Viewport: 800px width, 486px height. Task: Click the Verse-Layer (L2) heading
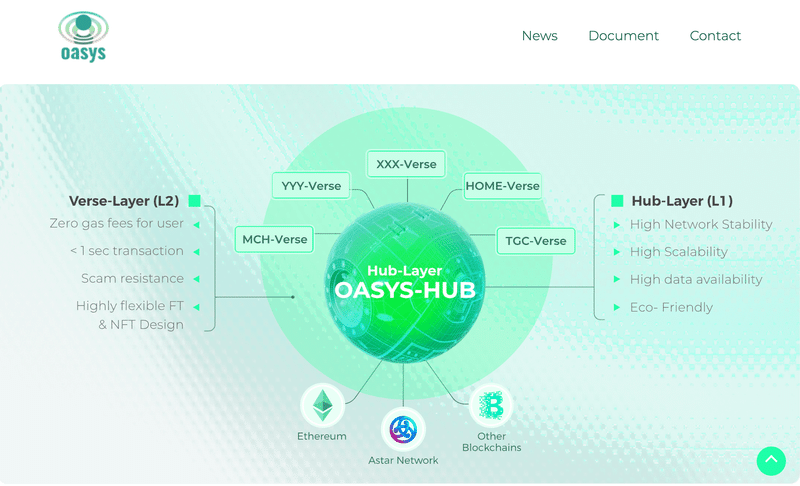(124, 201)
